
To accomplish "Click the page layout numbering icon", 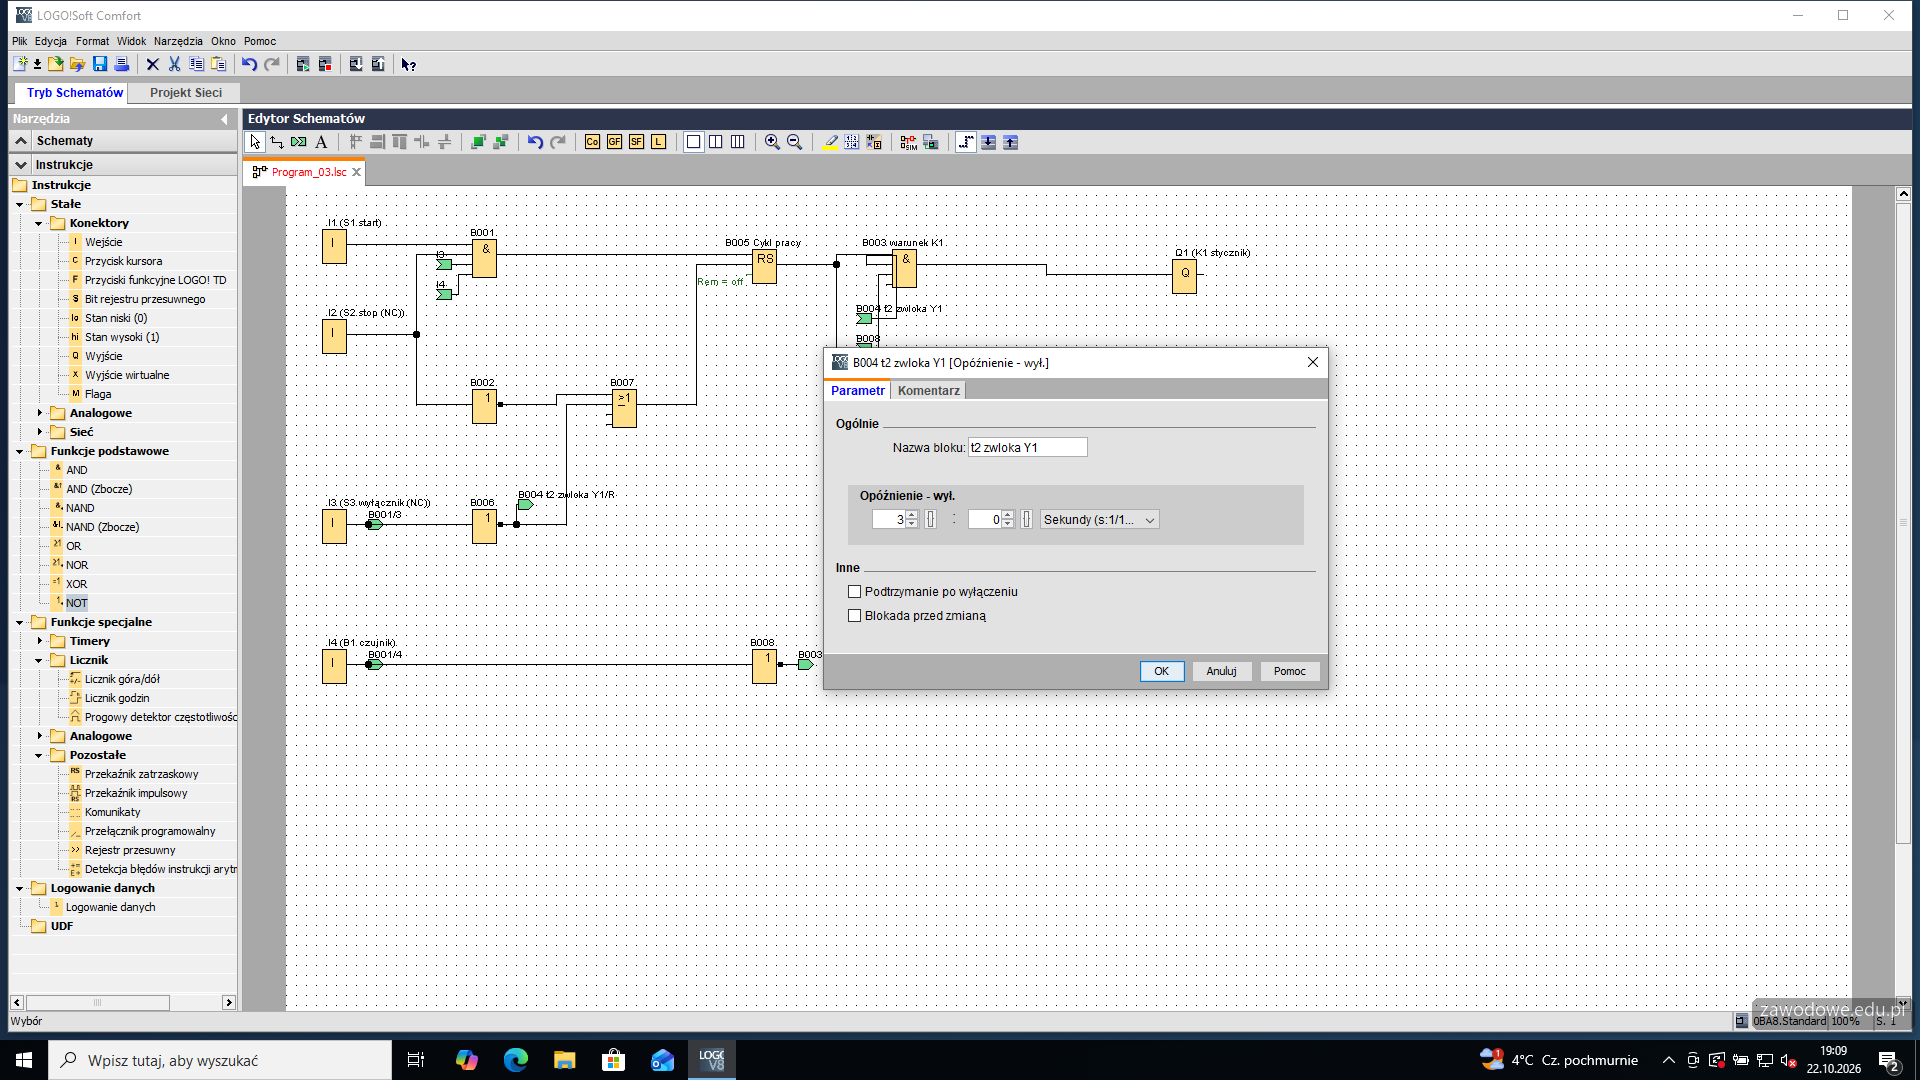I will (x=851, y=142).
